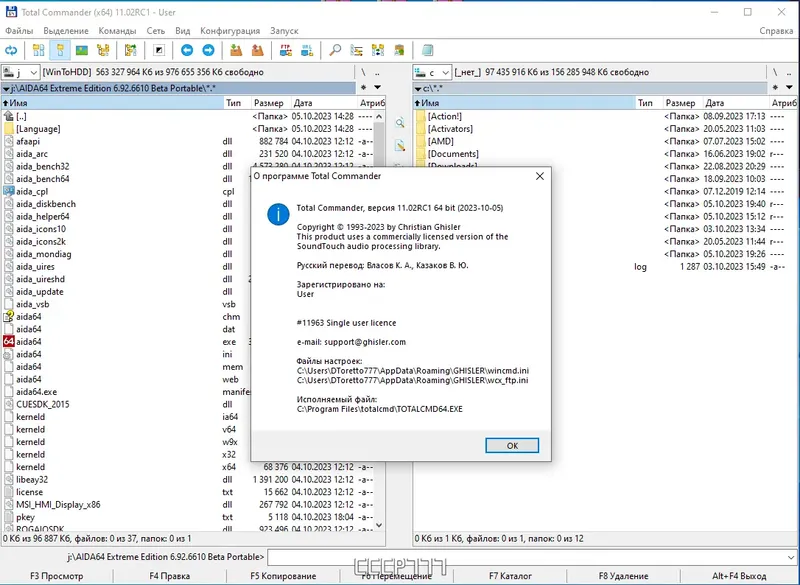This screenshot has width=800, height=585.
Task: Click left panel scrollbar down arrow
Action: coord(379,524)
